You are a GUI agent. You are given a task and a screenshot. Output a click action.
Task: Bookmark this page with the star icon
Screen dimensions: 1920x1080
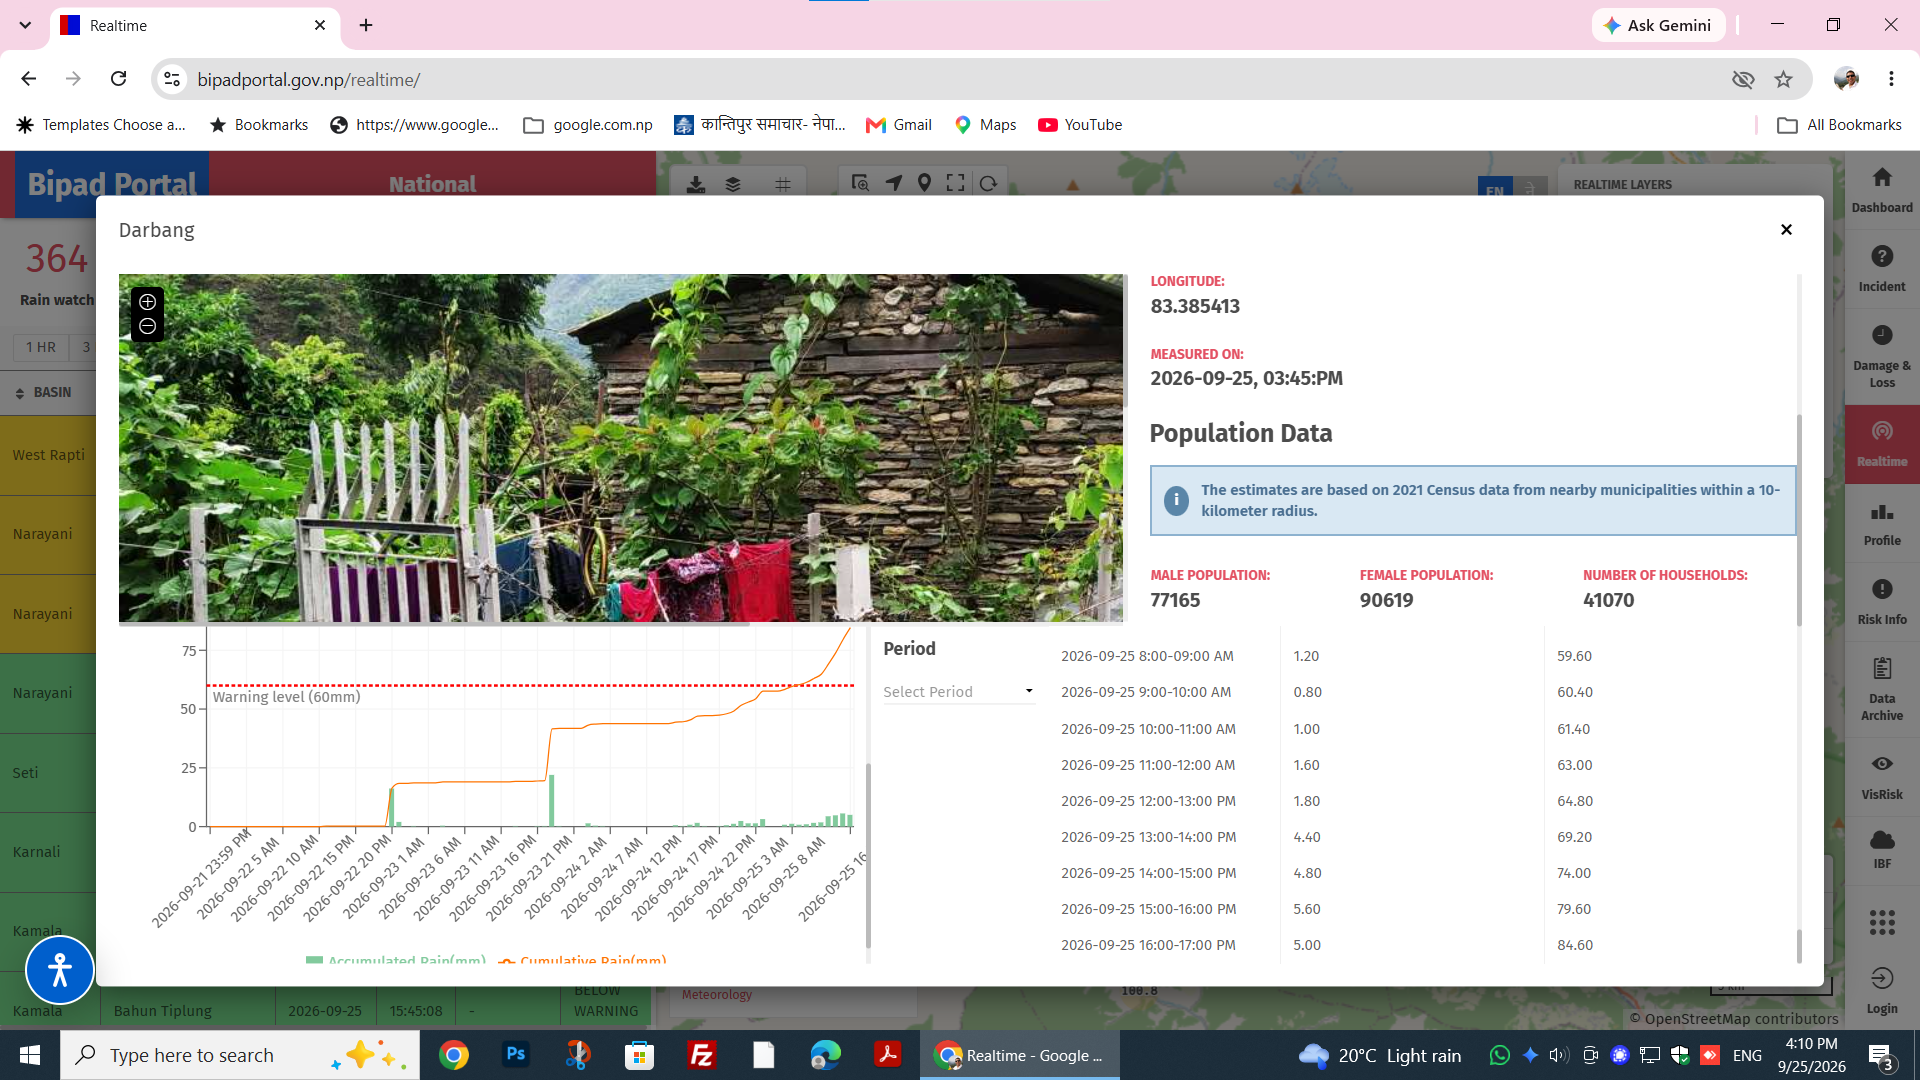(1783, 79)
